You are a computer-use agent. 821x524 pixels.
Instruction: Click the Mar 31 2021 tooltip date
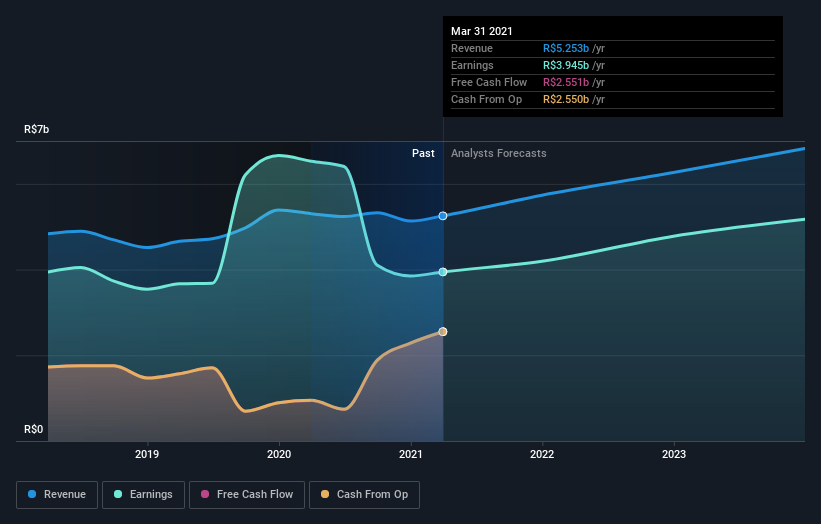[482, 31]
